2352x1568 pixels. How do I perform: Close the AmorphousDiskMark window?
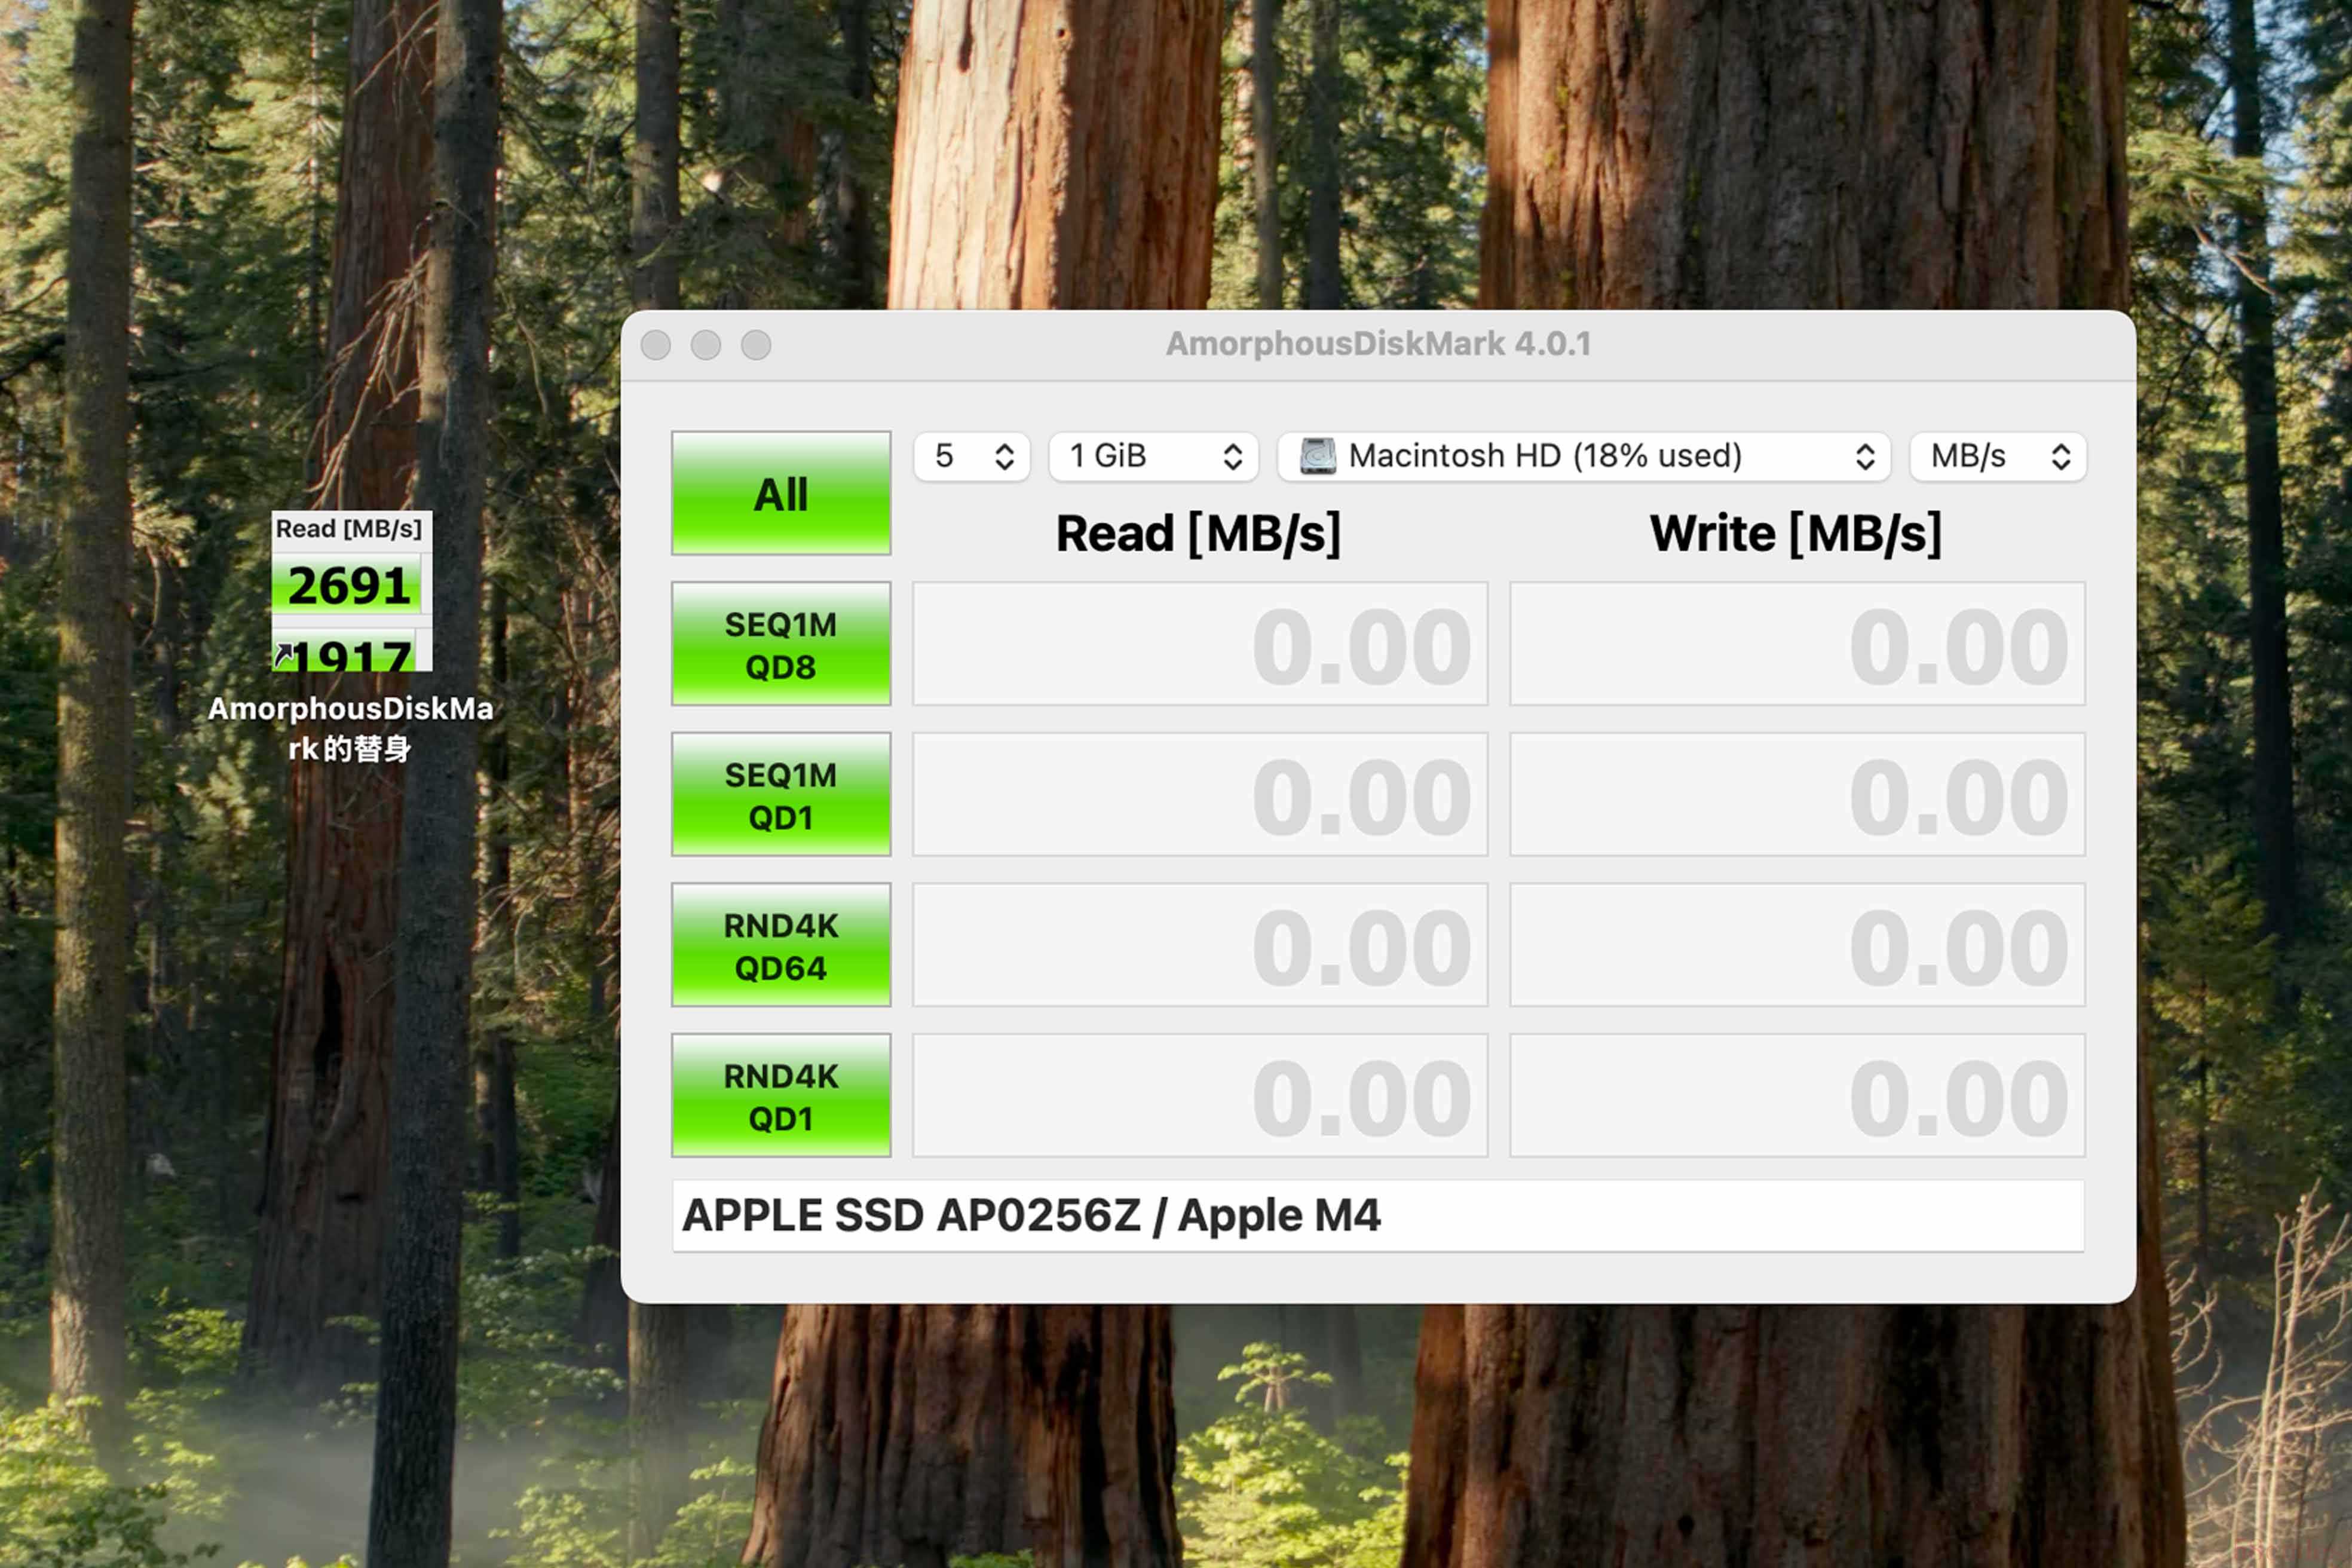tap(656, 345)
